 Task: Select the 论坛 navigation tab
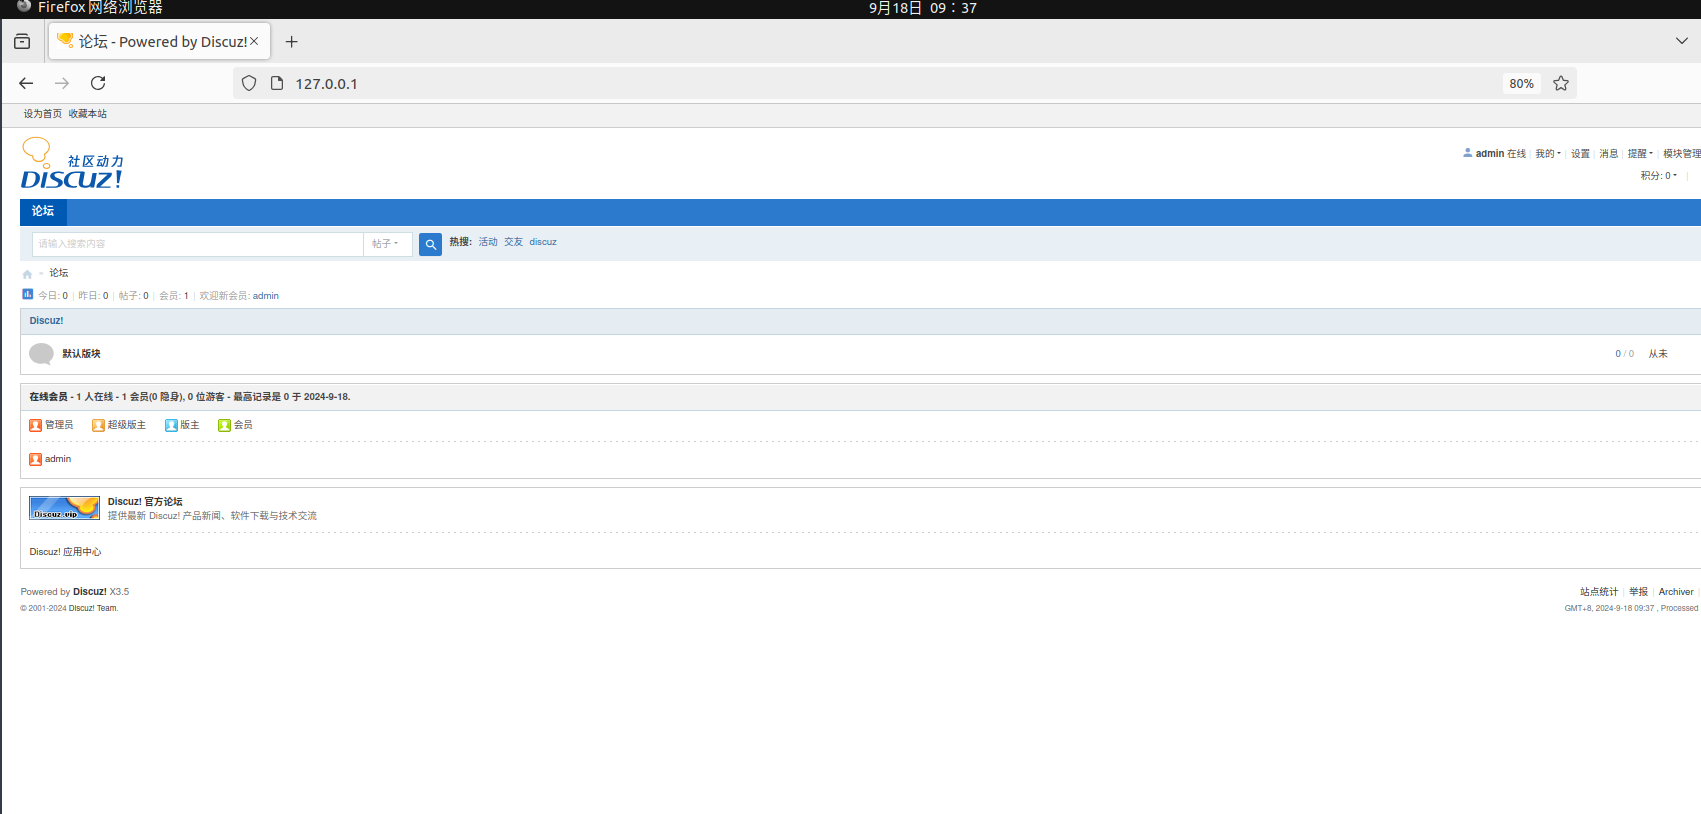point(43,211)
